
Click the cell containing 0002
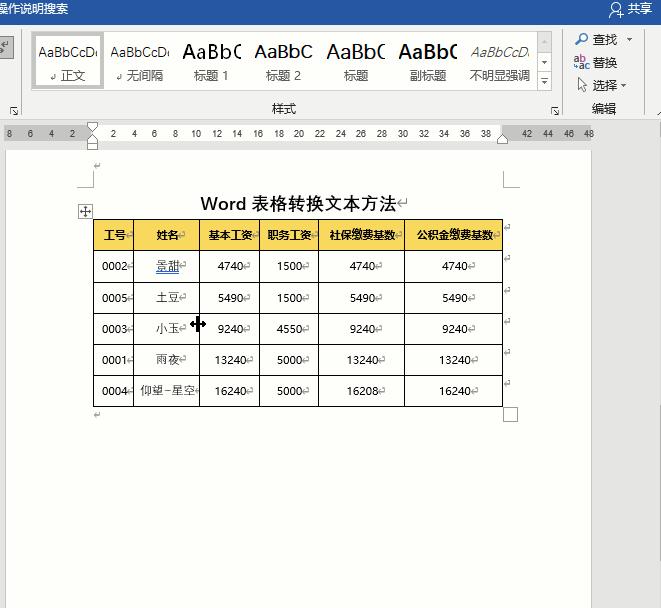coord(113,266)
